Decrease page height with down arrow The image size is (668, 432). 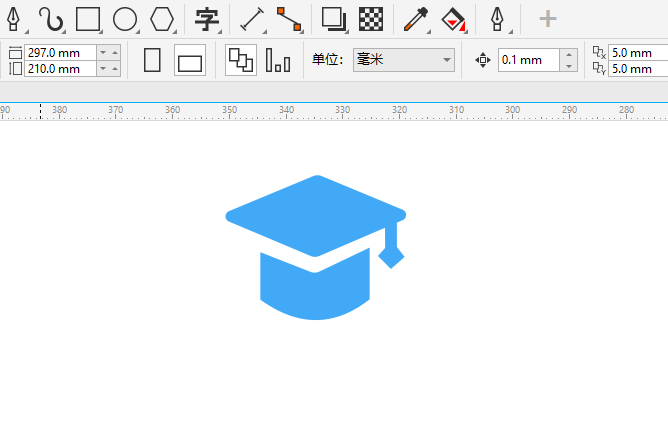[x=103, y=69]
